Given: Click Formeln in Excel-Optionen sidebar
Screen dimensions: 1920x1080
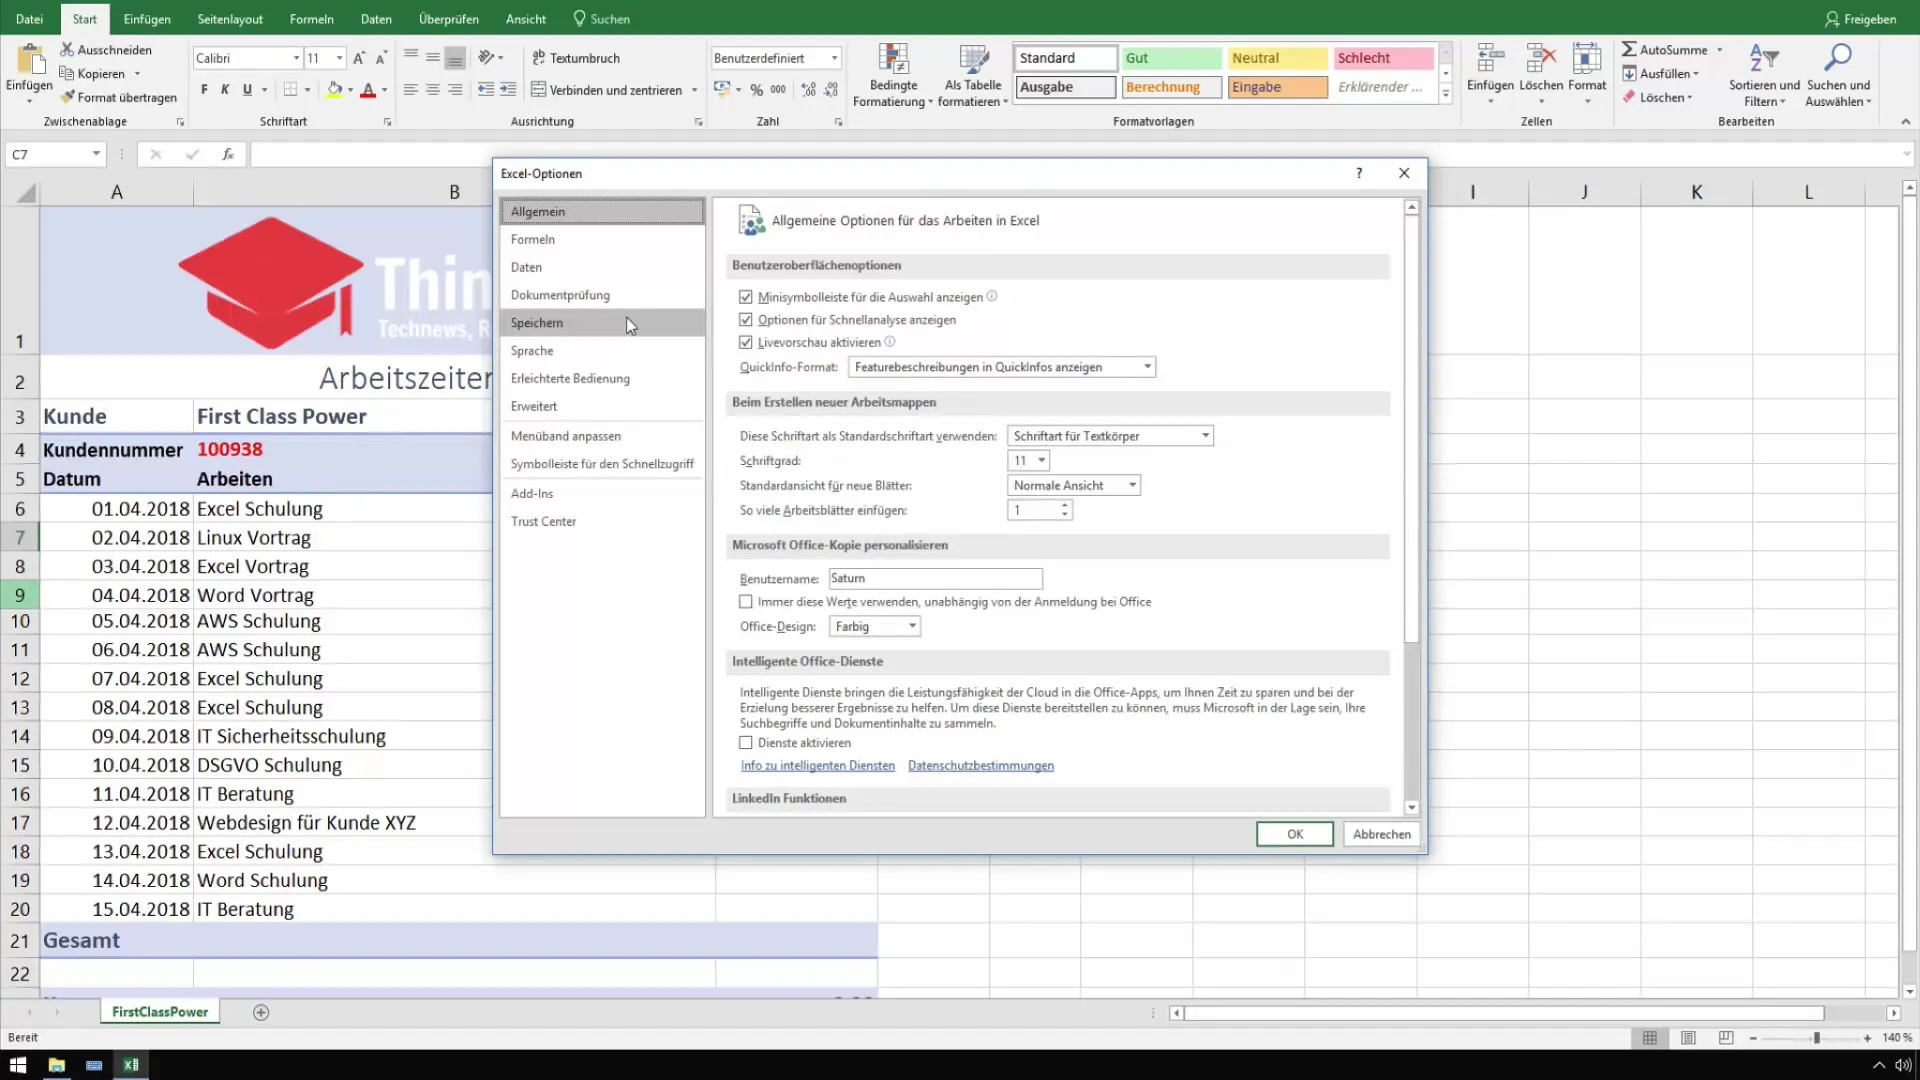Looking at the screenshot, I should (x=533, y=239).
